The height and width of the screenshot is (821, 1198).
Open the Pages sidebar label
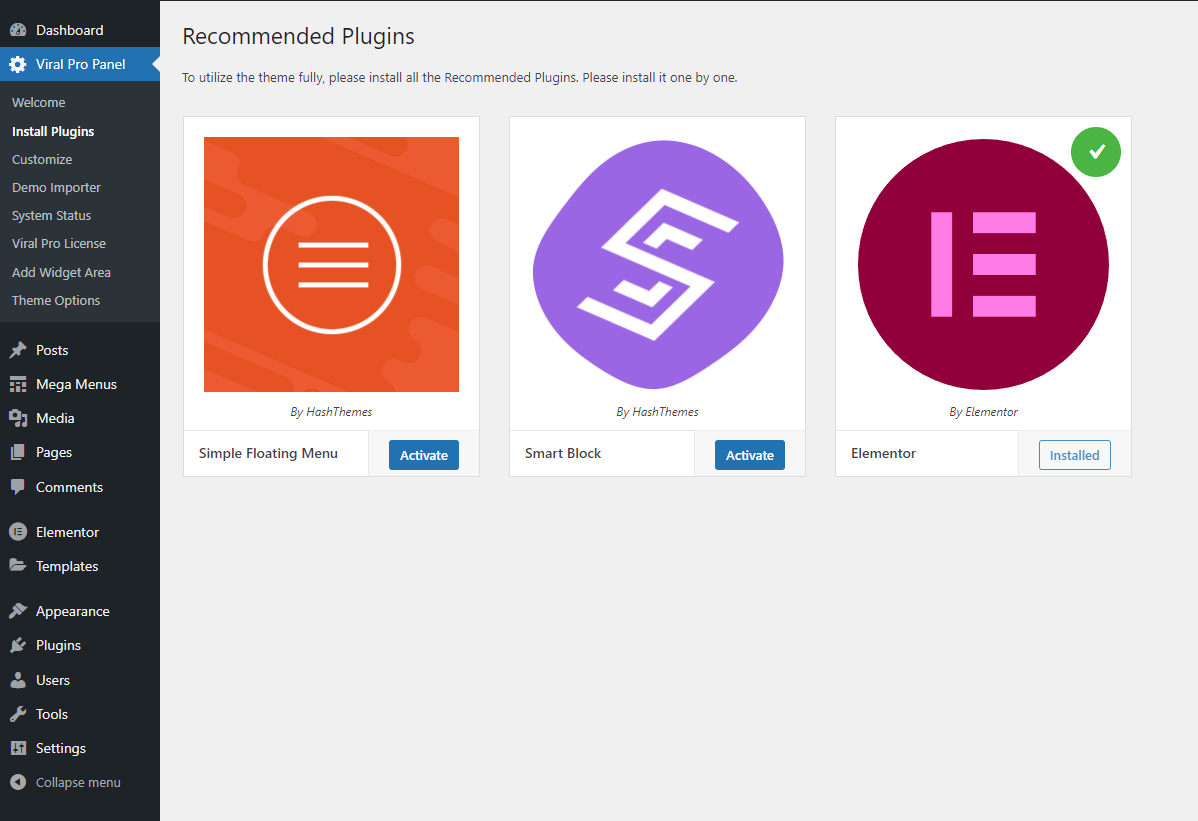[x=53, y=452]
